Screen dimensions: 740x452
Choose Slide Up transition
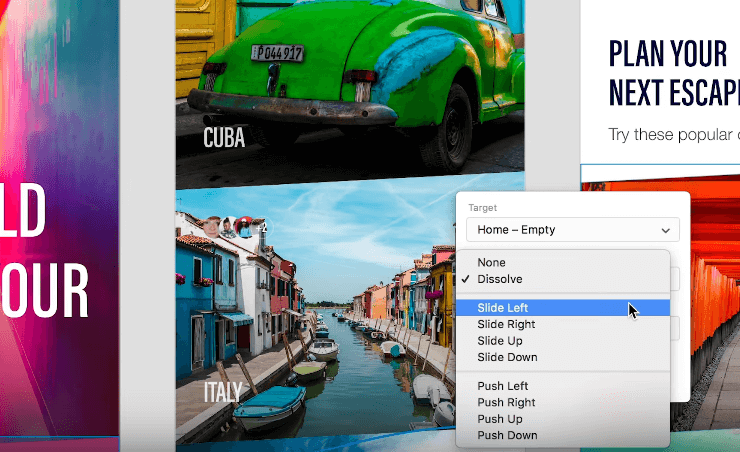pyautogui.click(x=563, y=341)
